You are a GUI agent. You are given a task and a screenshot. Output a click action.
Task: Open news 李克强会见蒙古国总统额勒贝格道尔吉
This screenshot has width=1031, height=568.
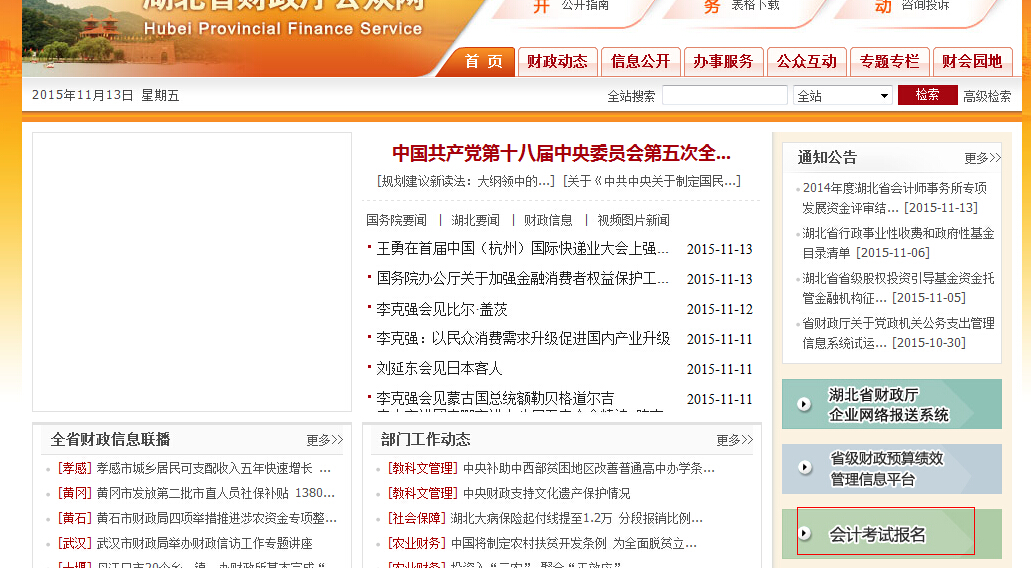click(x=495, y=398)
